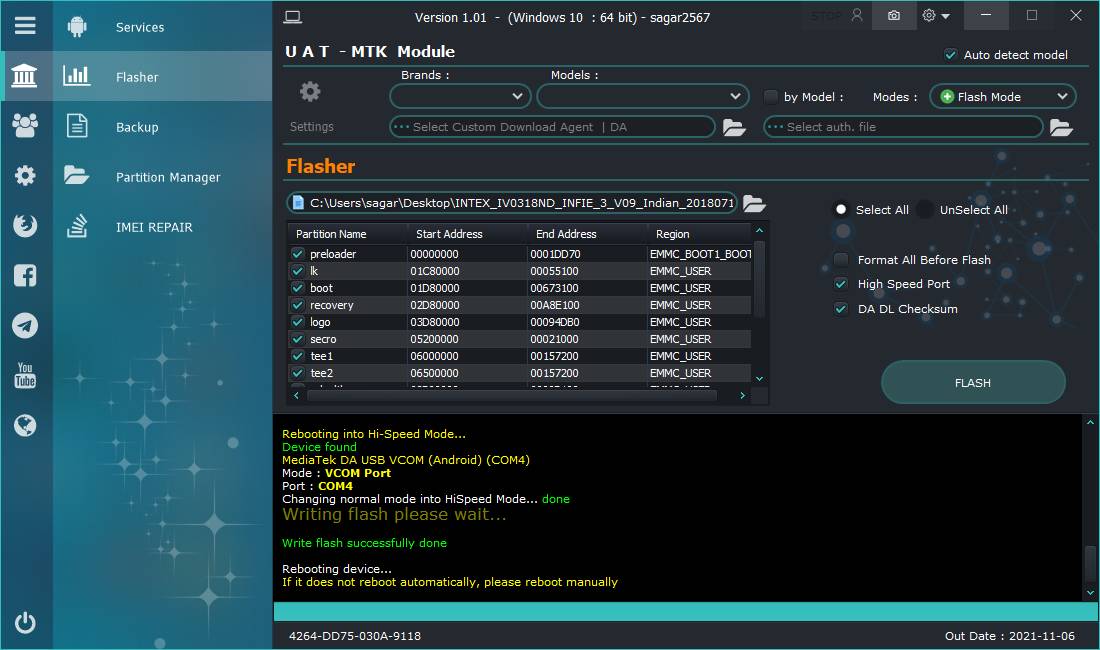The width and height of the screenshot is (1100, 650).
Task: Click the Facebook icon in sidebar
Action: 25,276
